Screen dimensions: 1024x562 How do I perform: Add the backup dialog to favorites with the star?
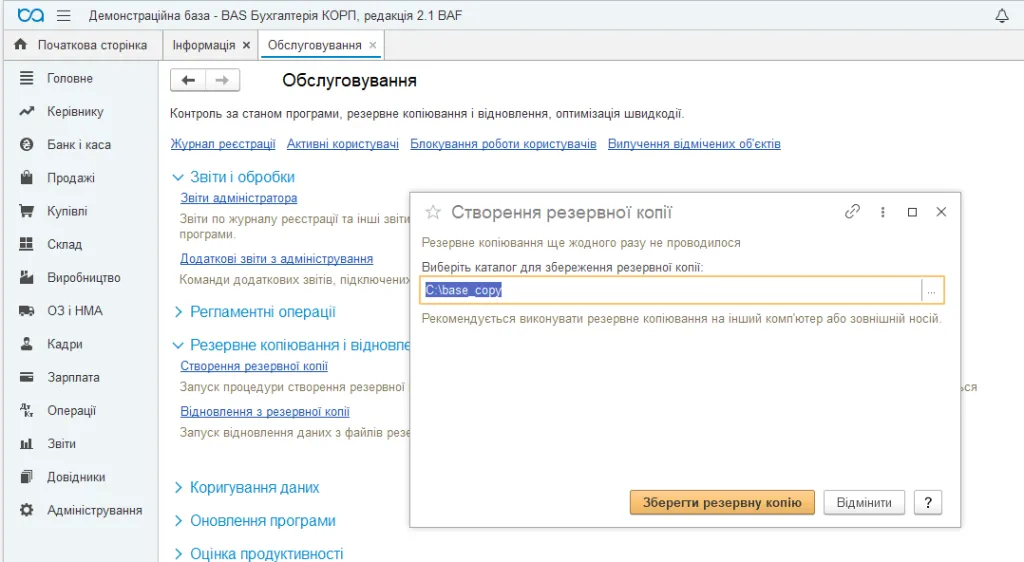(x=433, y=212)
